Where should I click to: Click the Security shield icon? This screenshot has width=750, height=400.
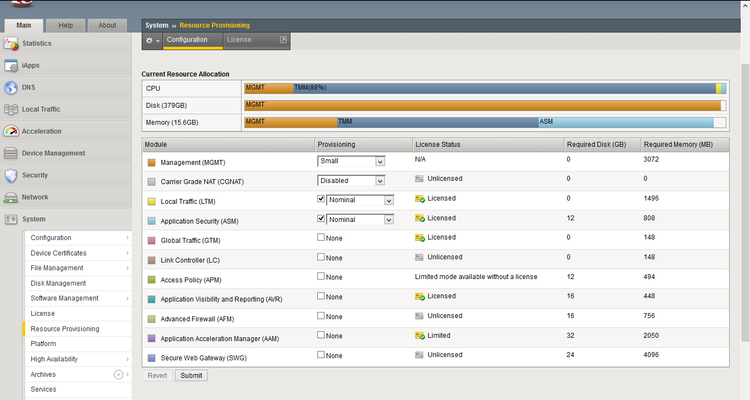coord(11,175)
